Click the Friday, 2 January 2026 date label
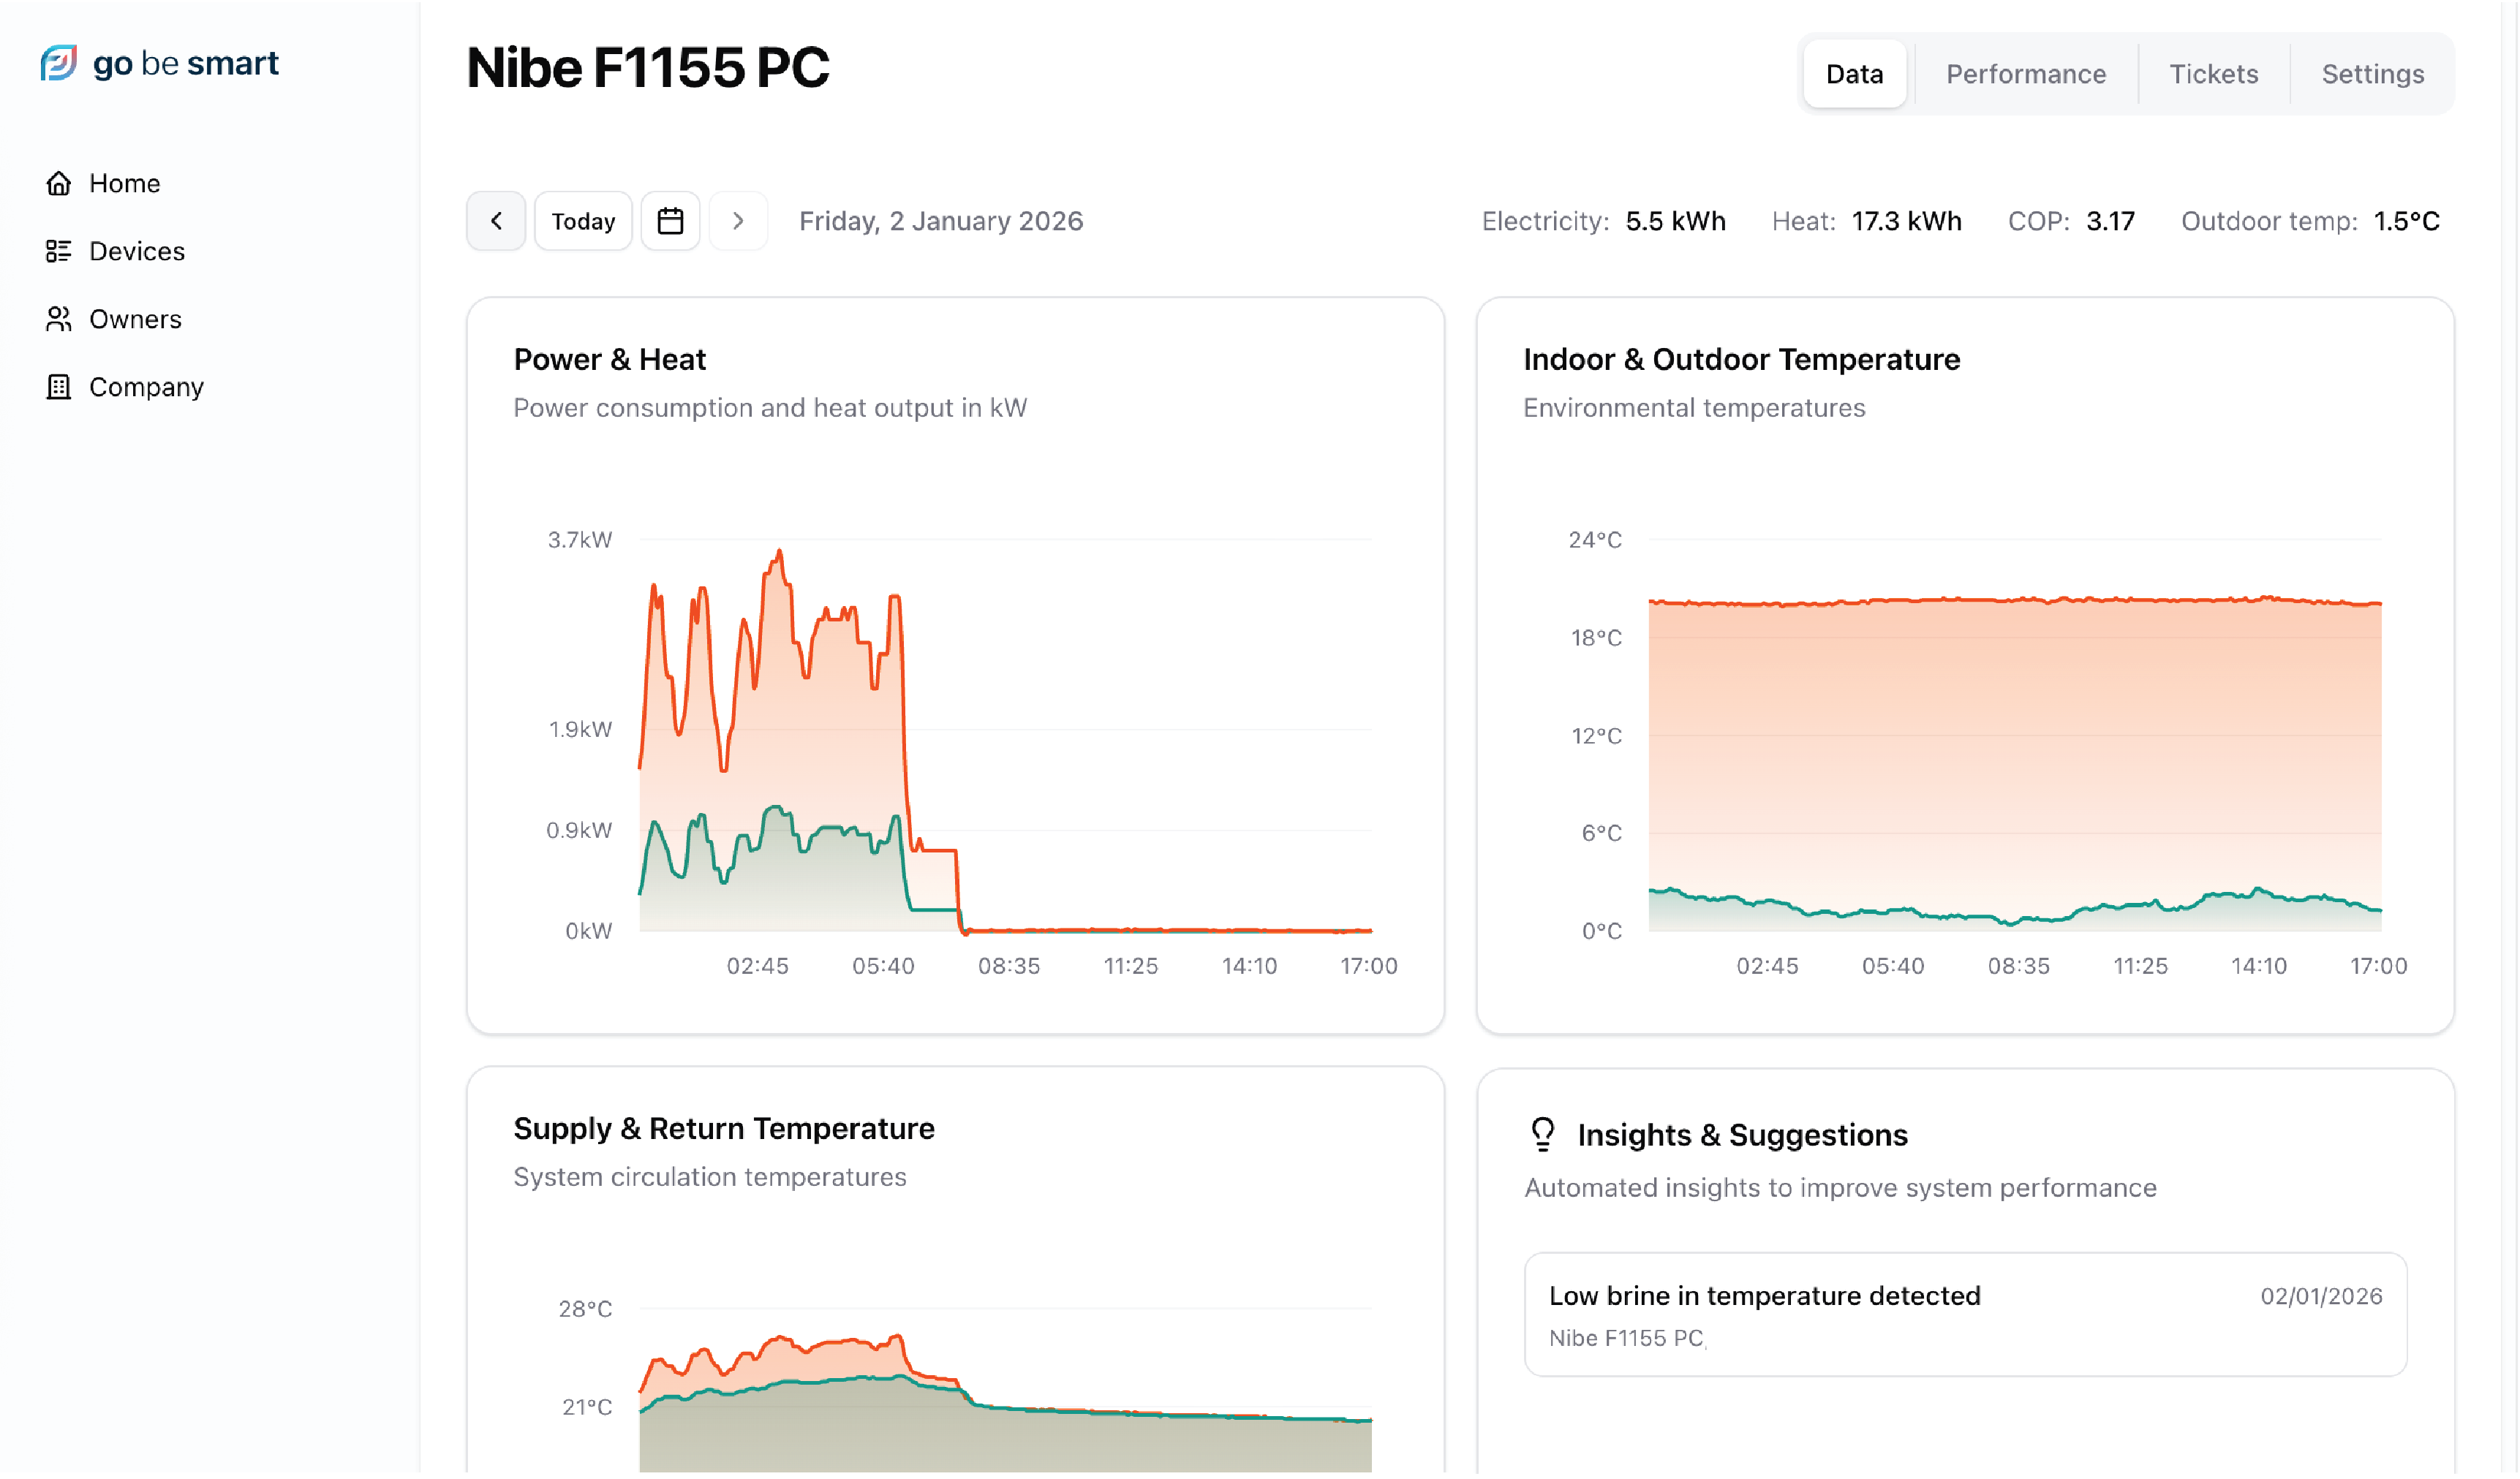Viewport: 2520px width, 1479px height. [940, 220]
